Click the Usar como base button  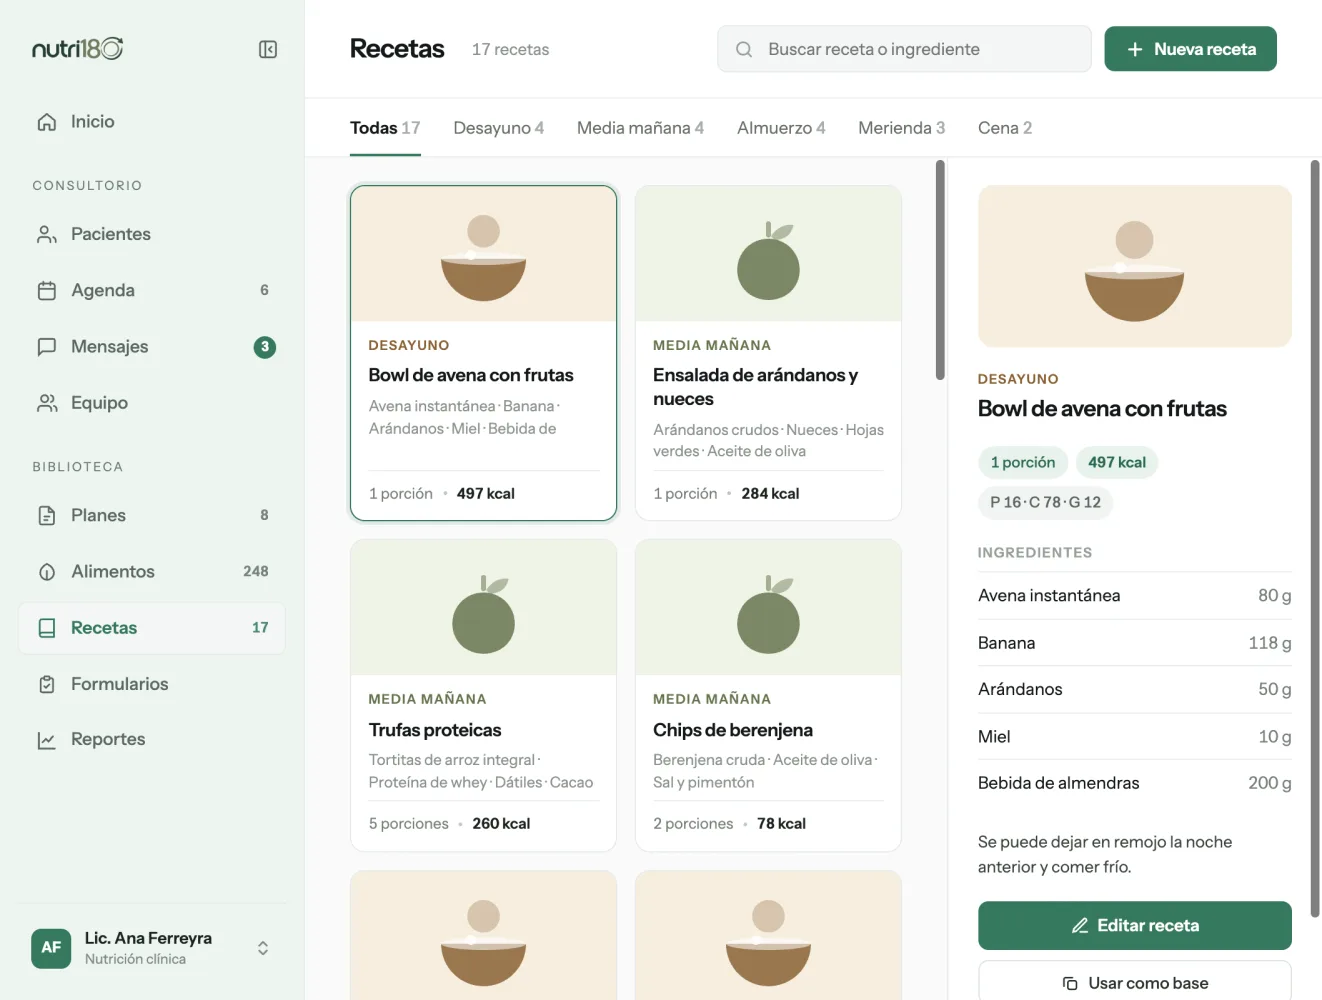point(1135,981)
